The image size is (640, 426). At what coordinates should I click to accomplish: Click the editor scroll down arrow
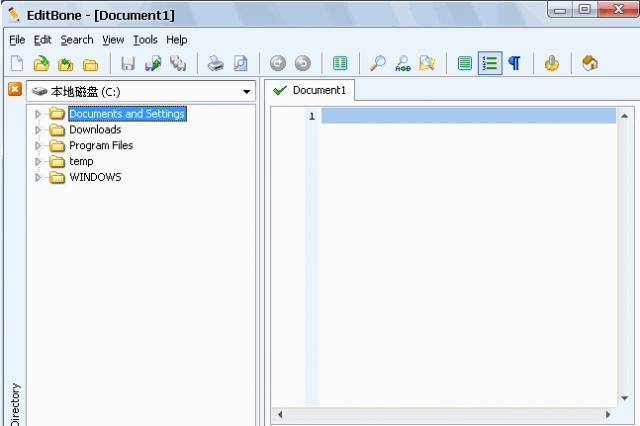624,398
